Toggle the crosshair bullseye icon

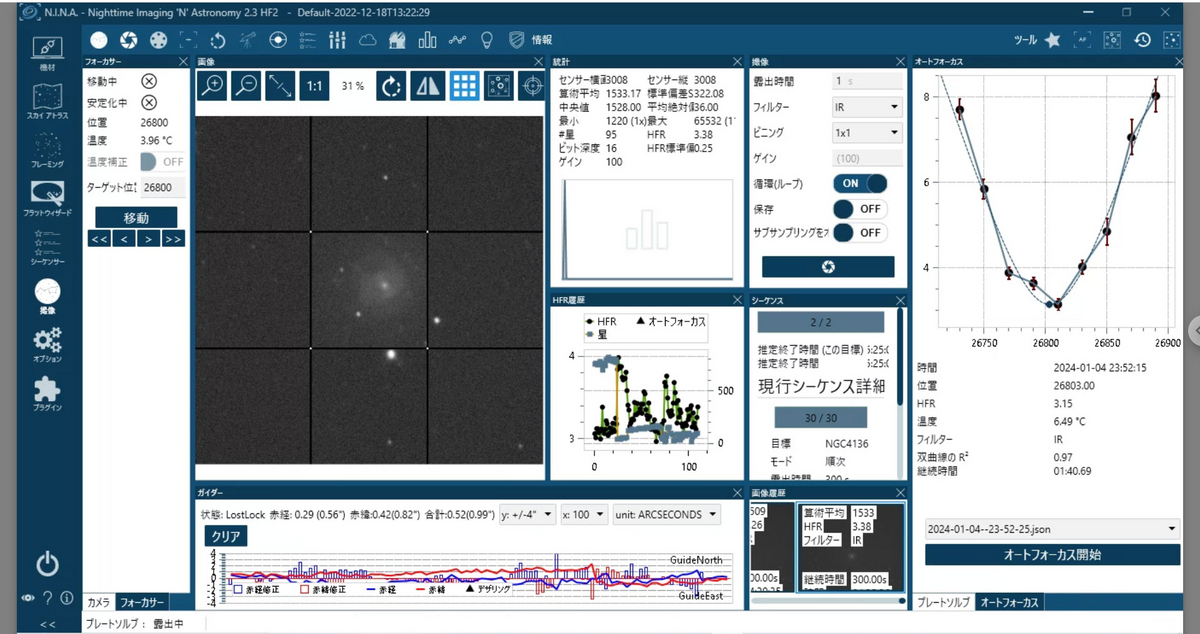tap(534, 86)
